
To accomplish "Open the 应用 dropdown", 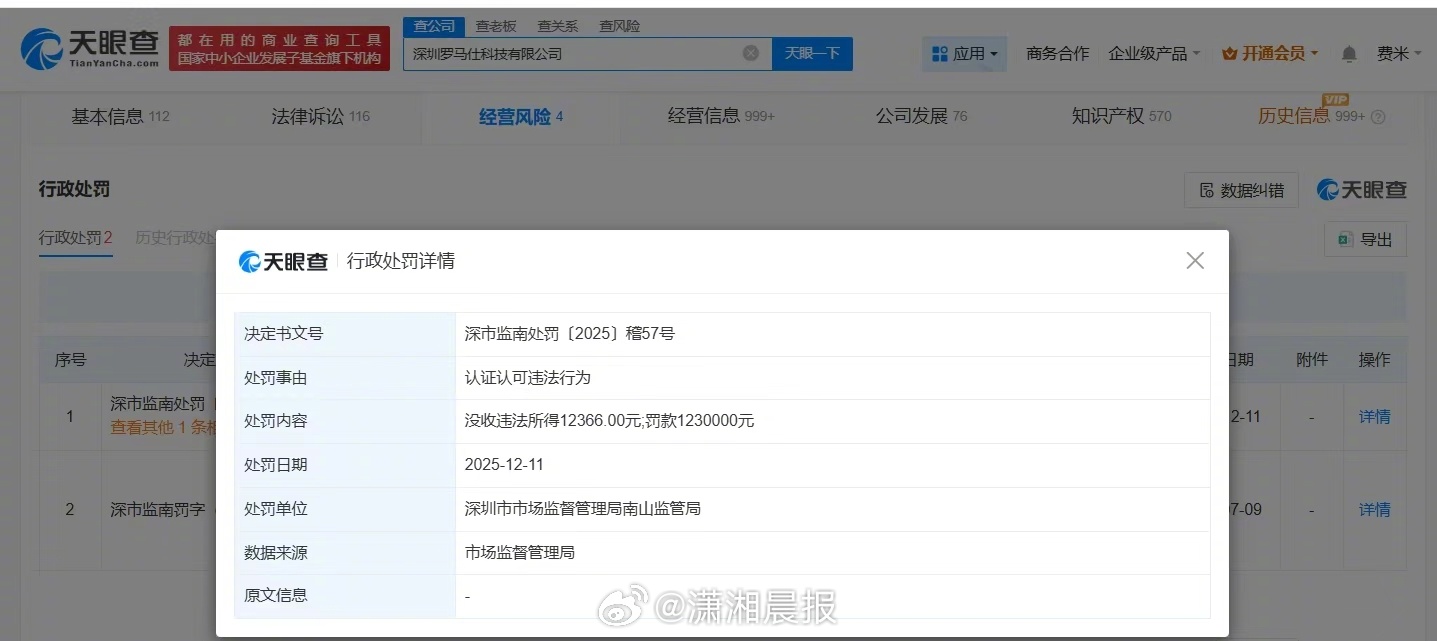I will coord(964,54).
